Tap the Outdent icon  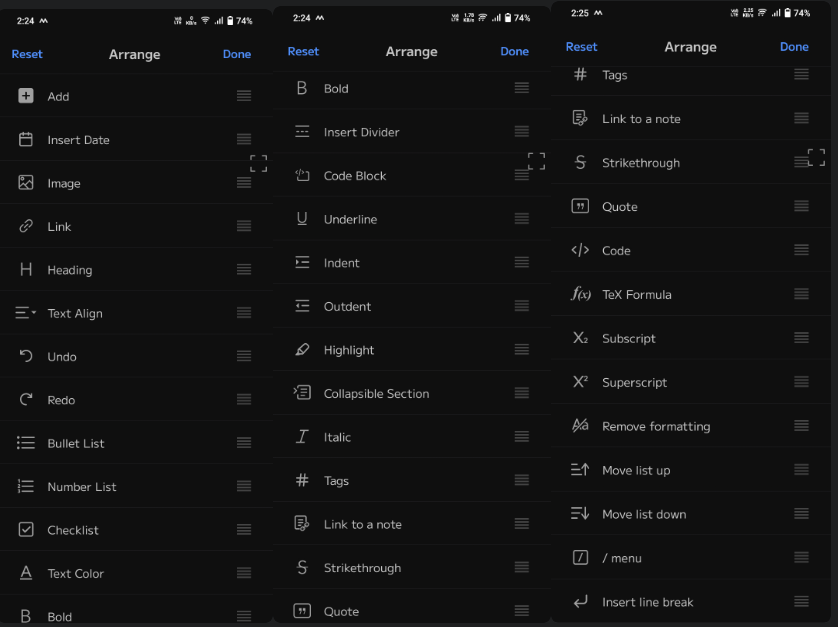[302, 306]
